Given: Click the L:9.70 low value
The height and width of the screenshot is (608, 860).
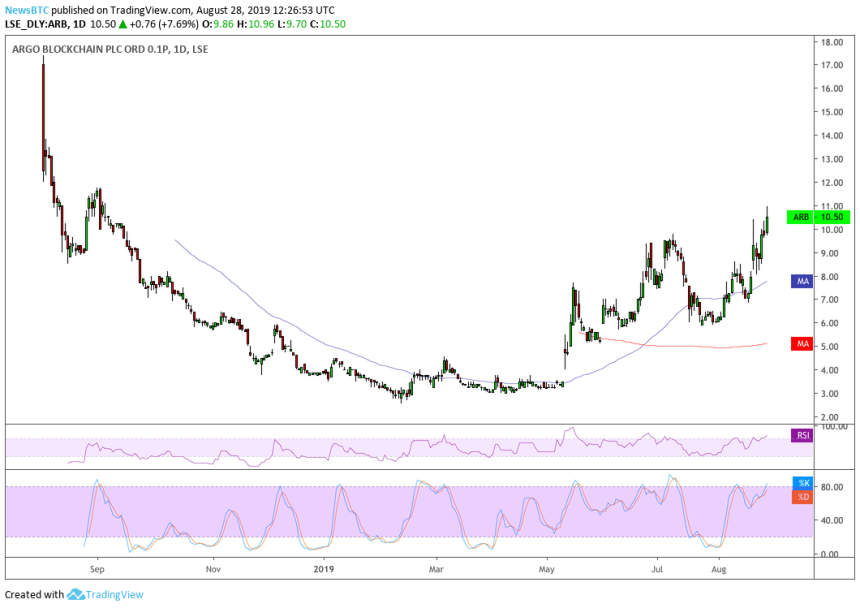Looking at the screenshot, I should click(292, 24).
